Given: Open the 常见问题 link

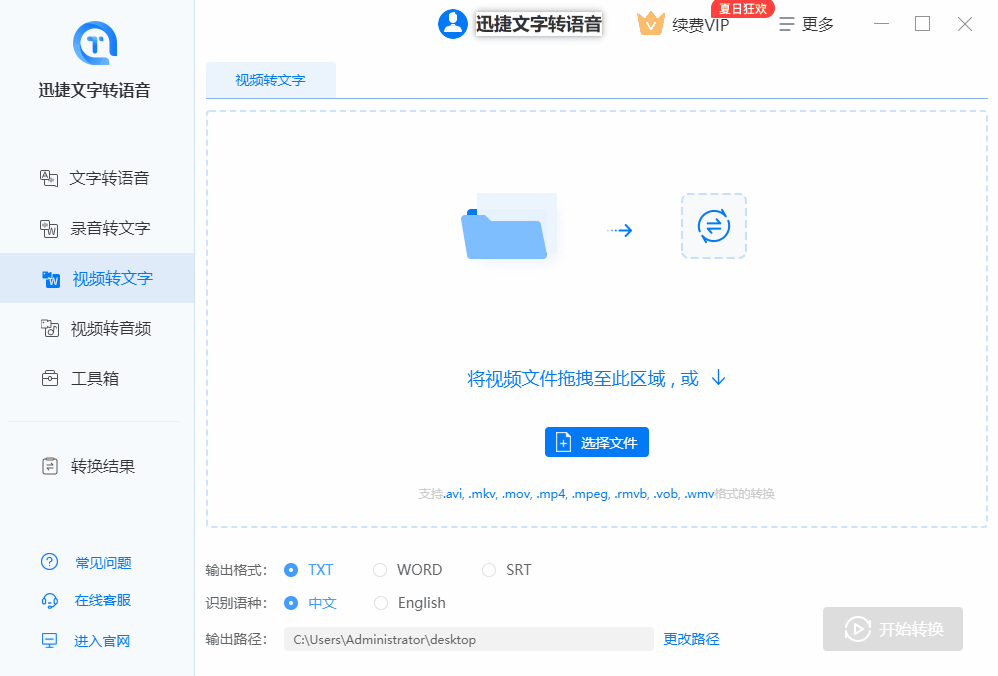Looking at the screenshot, I should 103,563.
